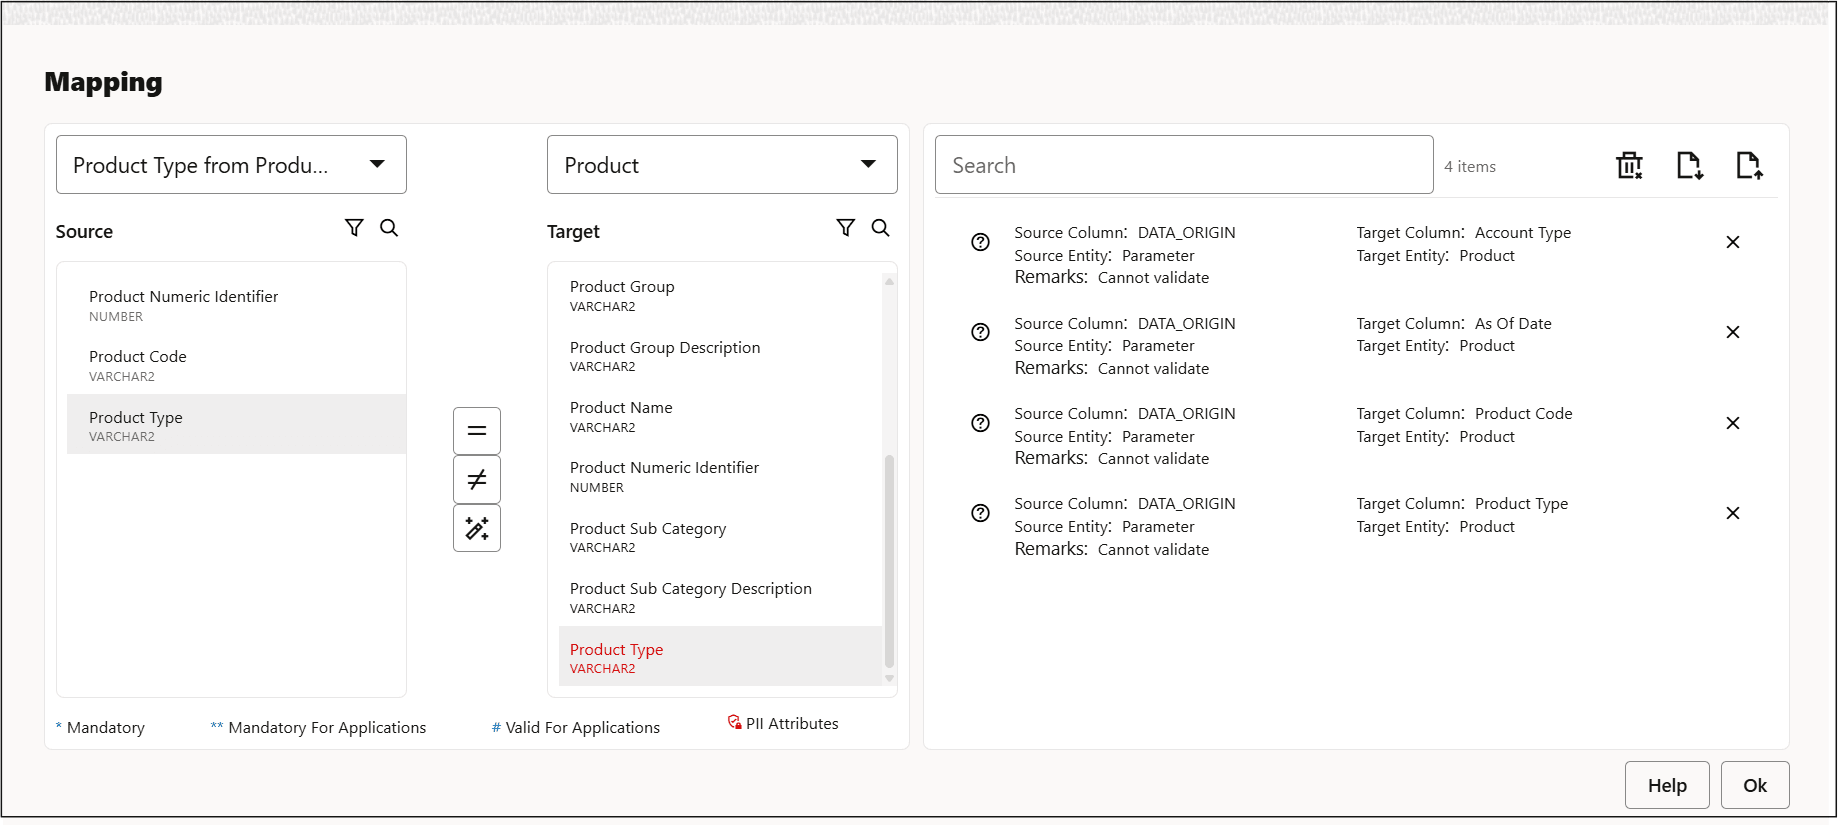The image size is (1838, 825).
Task: Click the equals mapping button
Action: [477, 431]
